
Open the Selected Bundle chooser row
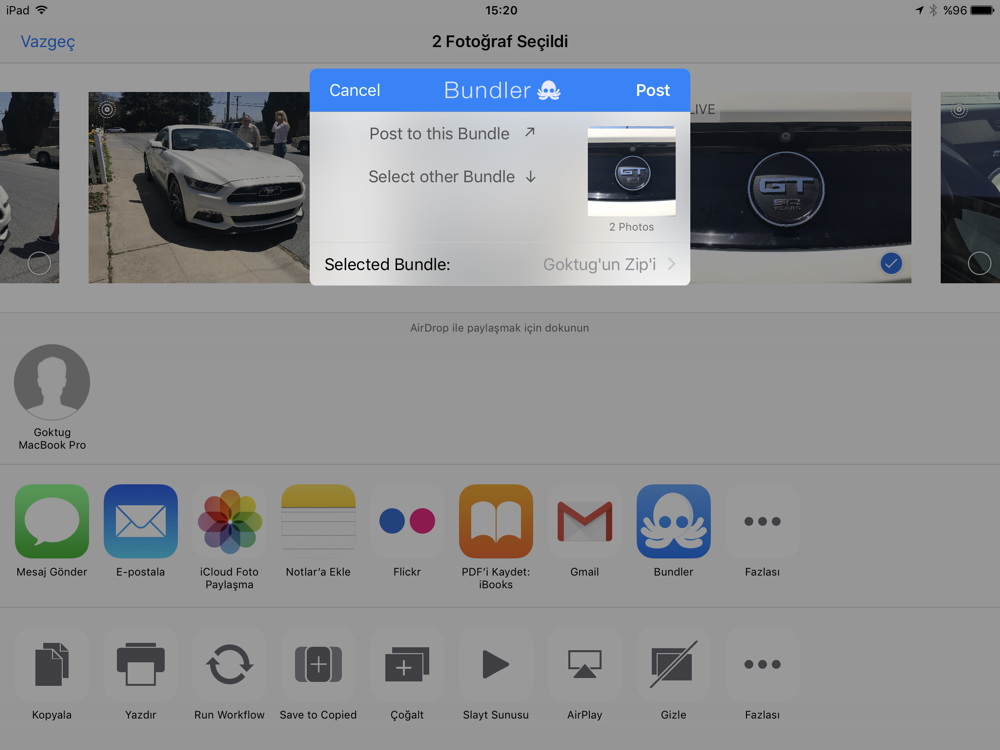[x=500, y=265]
